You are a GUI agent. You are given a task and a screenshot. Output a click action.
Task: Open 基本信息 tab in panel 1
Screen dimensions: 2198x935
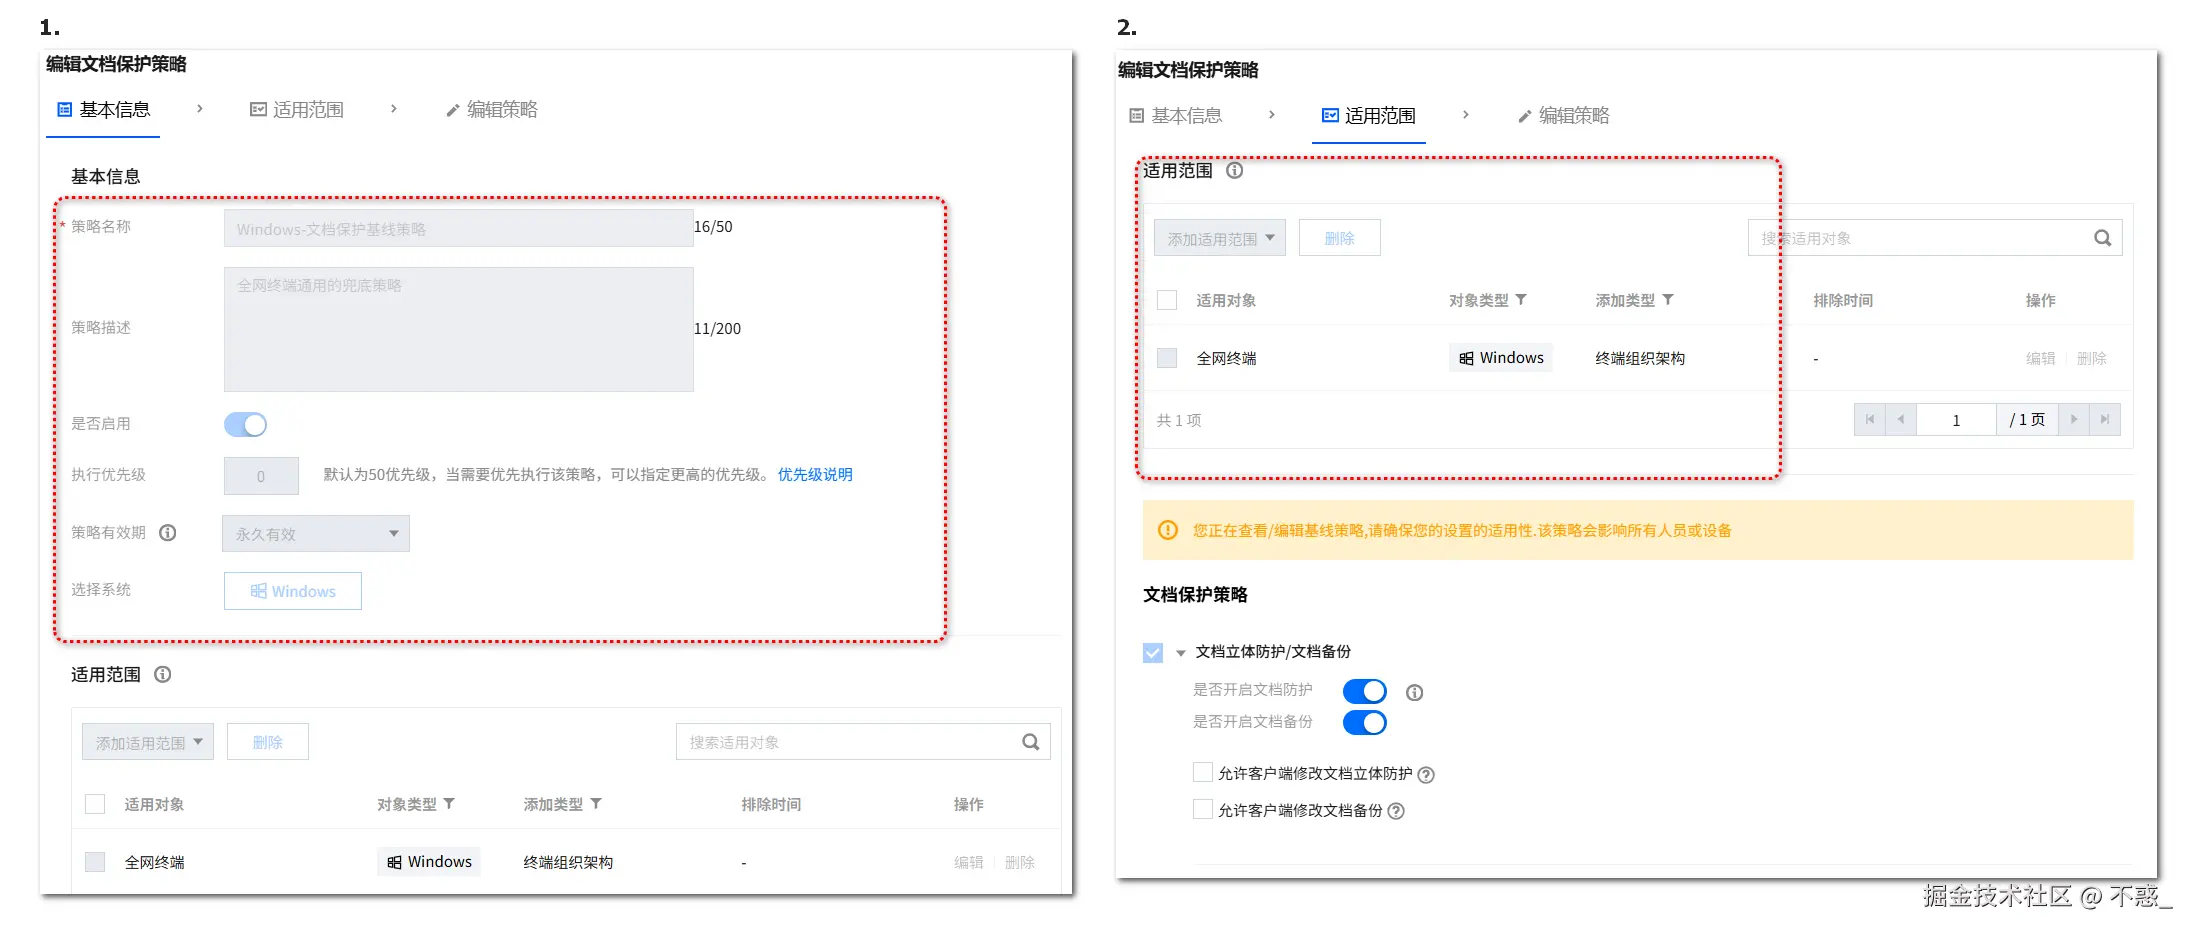(x=104, y=110)
